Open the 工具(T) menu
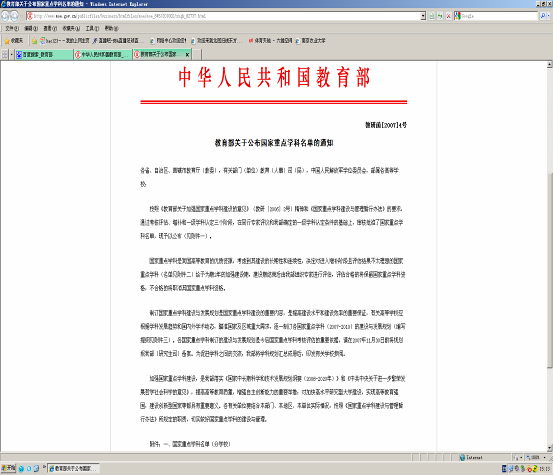Viewport: 553px width, 475px height. pyautogui.click(x=92, y=28)
